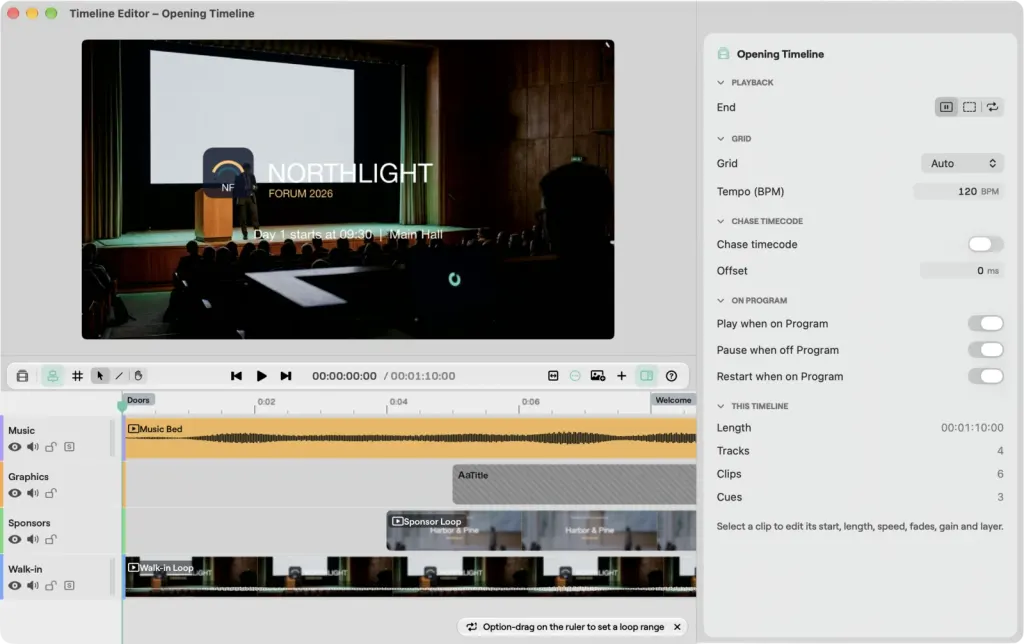Select the Sponsor Loop clip
Image resolution: width=1024 pixels, height=644 pixels.
point(541,531)
